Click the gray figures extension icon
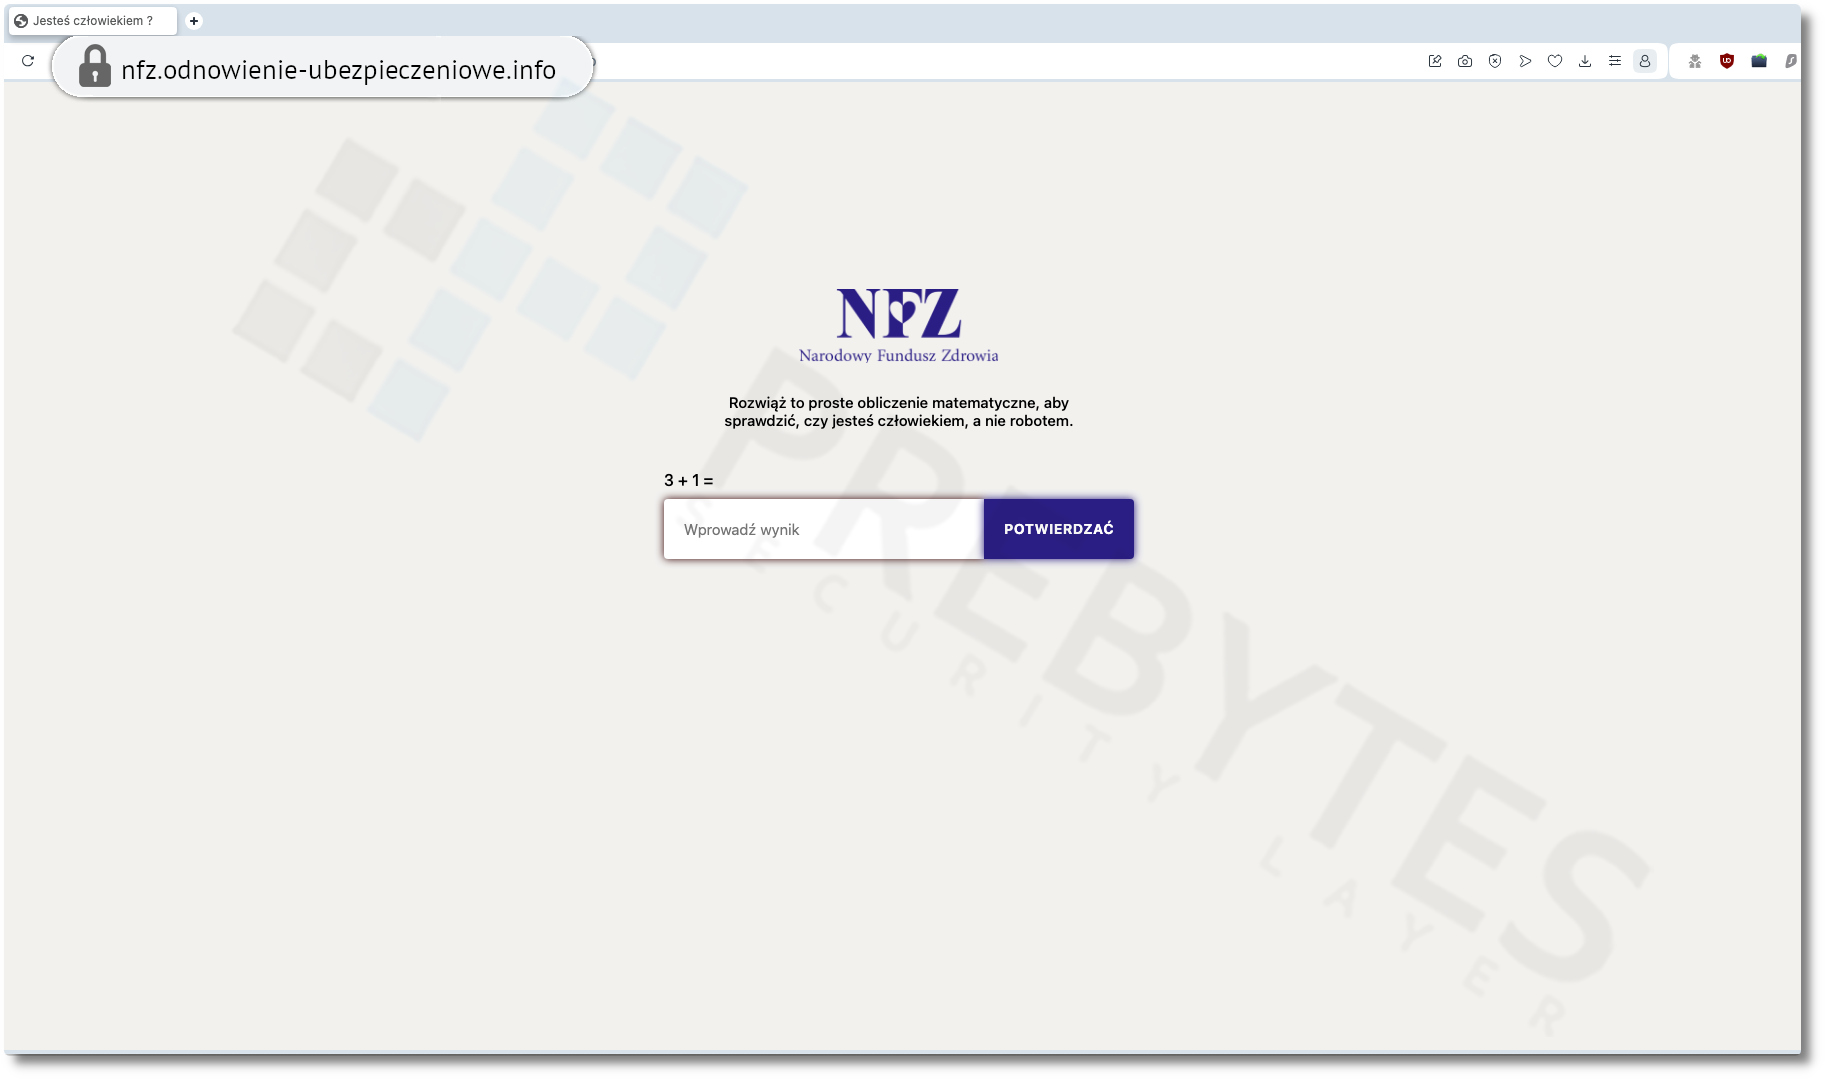This screenshot has width=1825, height=1080. 1695,61
